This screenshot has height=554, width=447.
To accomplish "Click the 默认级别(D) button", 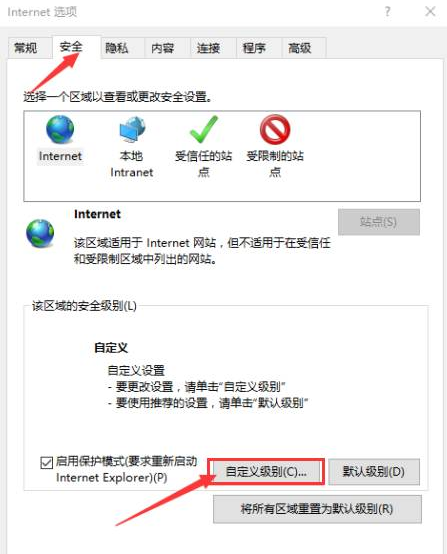I will coord(374,472).
